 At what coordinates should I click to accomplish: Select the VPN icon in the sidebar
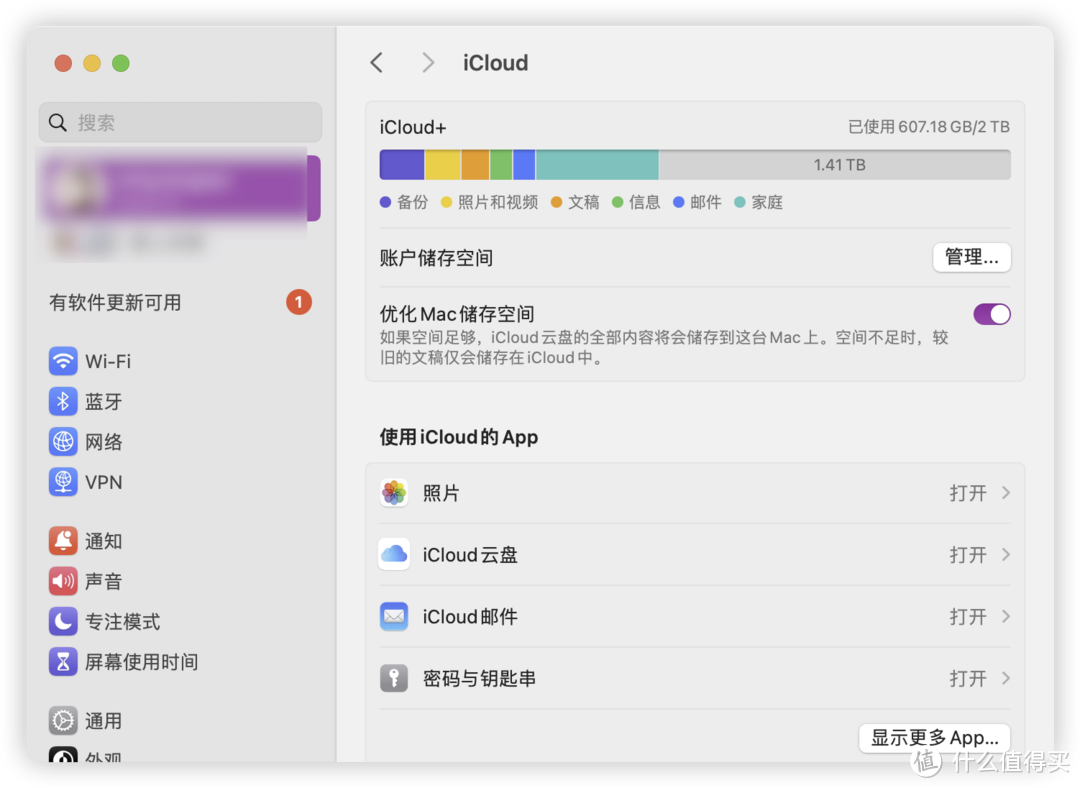tap(63, 482)
